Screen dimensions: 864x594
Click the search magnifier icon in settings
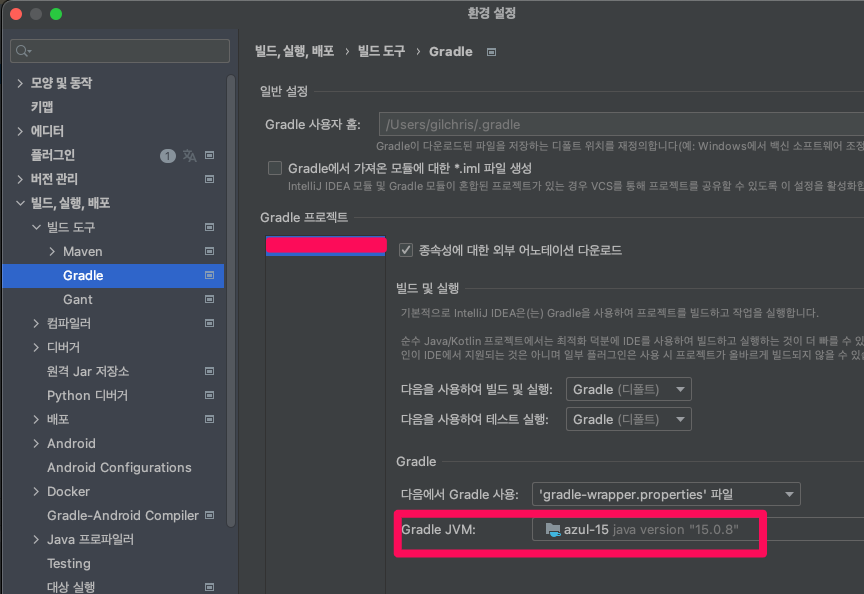[23, 51]
